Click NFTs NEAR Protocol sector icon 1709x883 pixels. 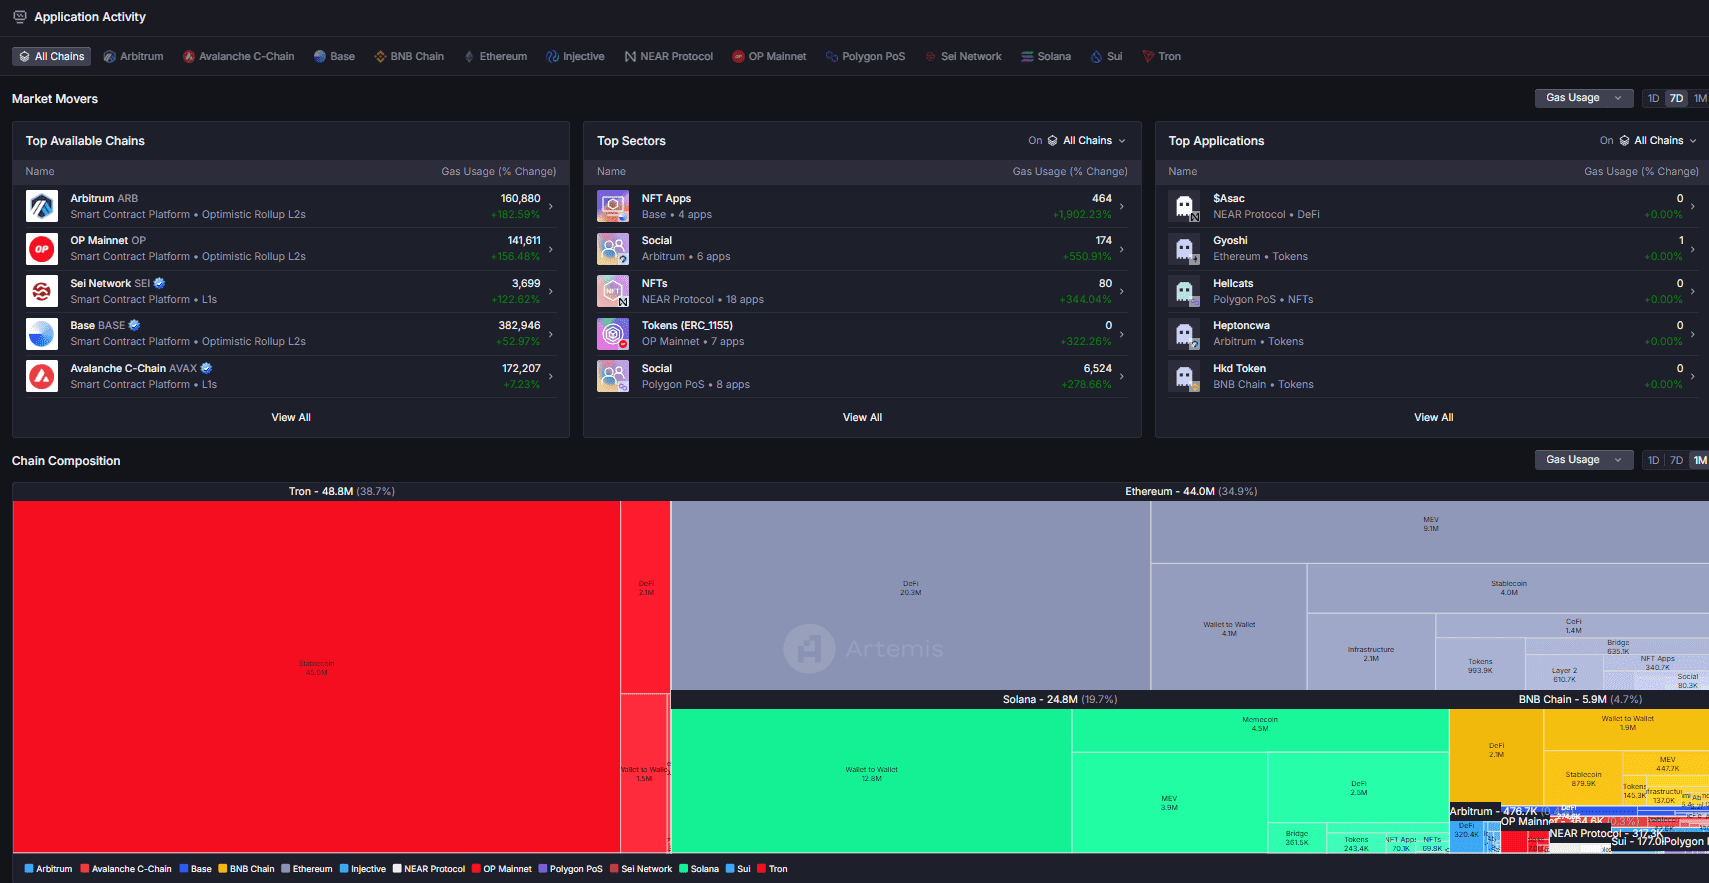(613, 291)
